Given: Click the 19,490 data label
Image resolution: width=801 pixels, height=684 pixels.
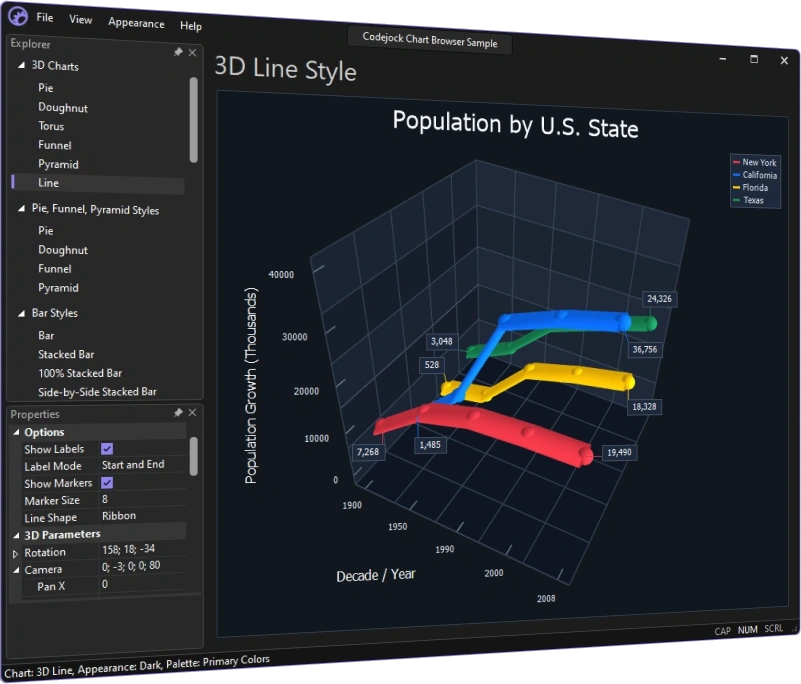Looking at the screenshot, I should (x=619, y=452).
